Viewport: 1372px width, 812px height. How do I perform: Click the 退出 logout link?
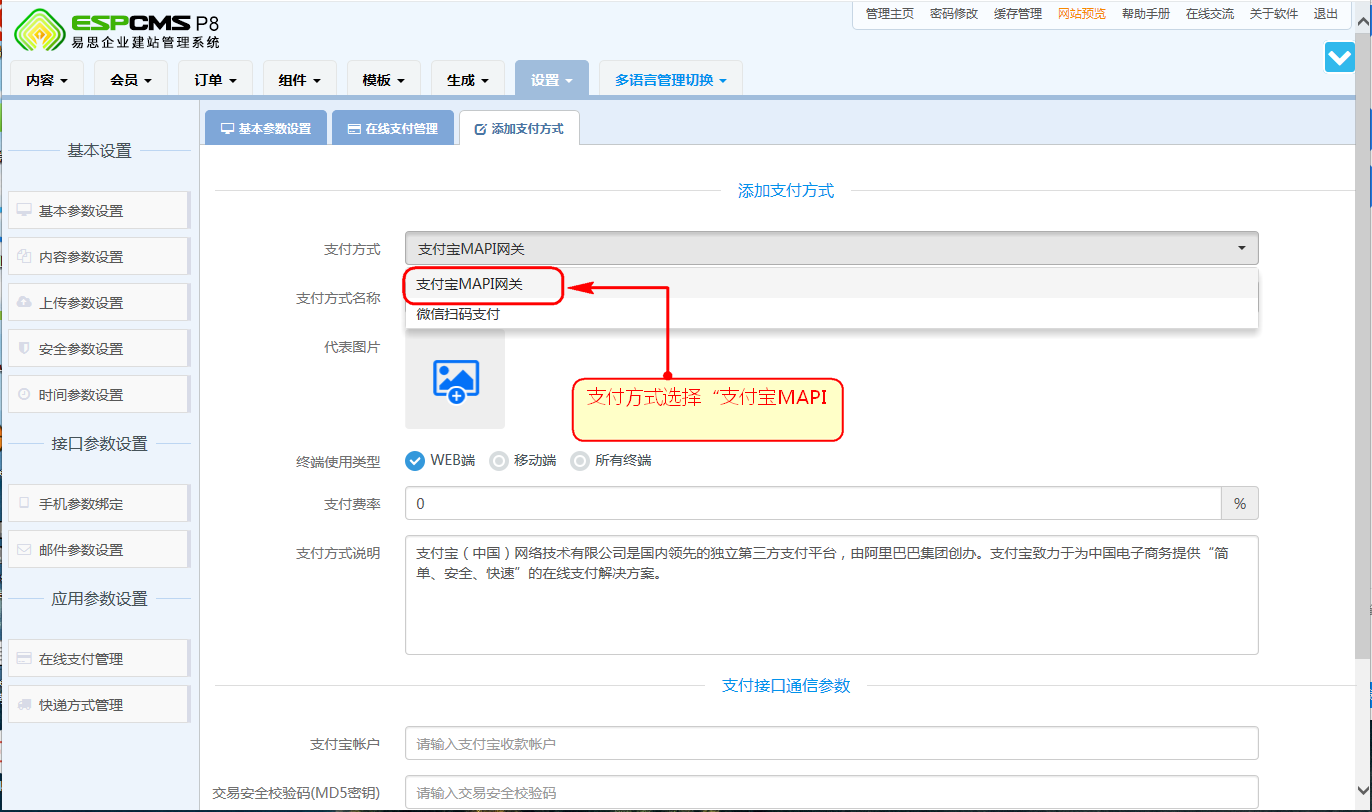pos(1326,14)
